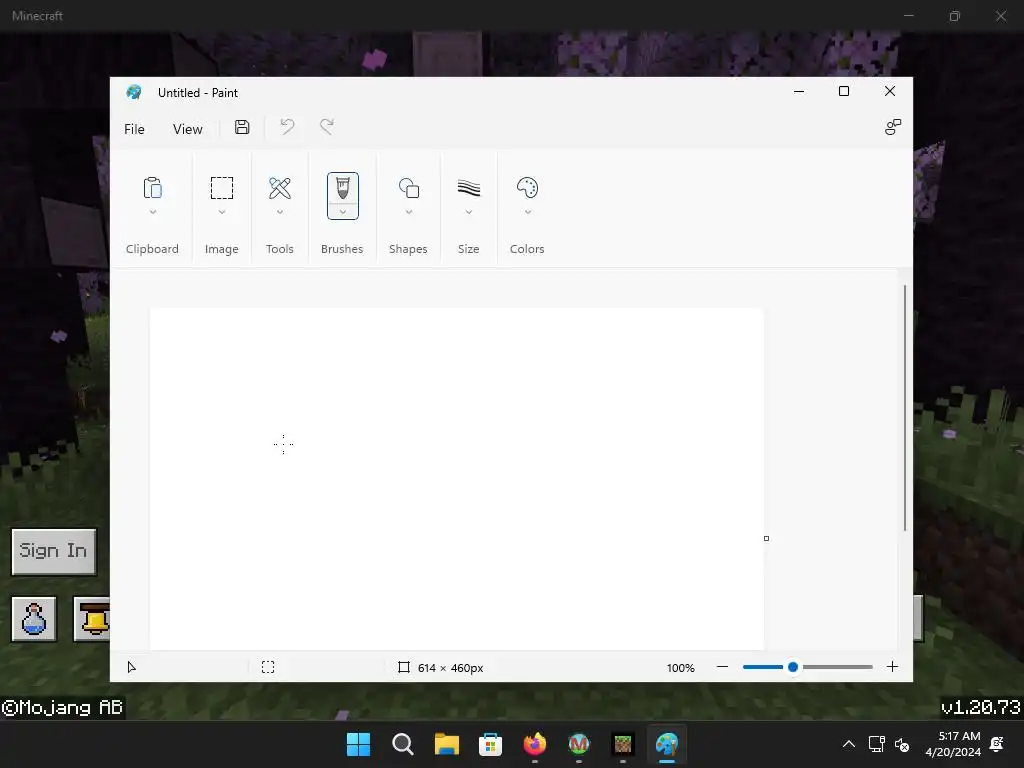Screen dimensions: 1024x768
Task: Click the cursor position icon in status bar
Action: tap(131, 667)
